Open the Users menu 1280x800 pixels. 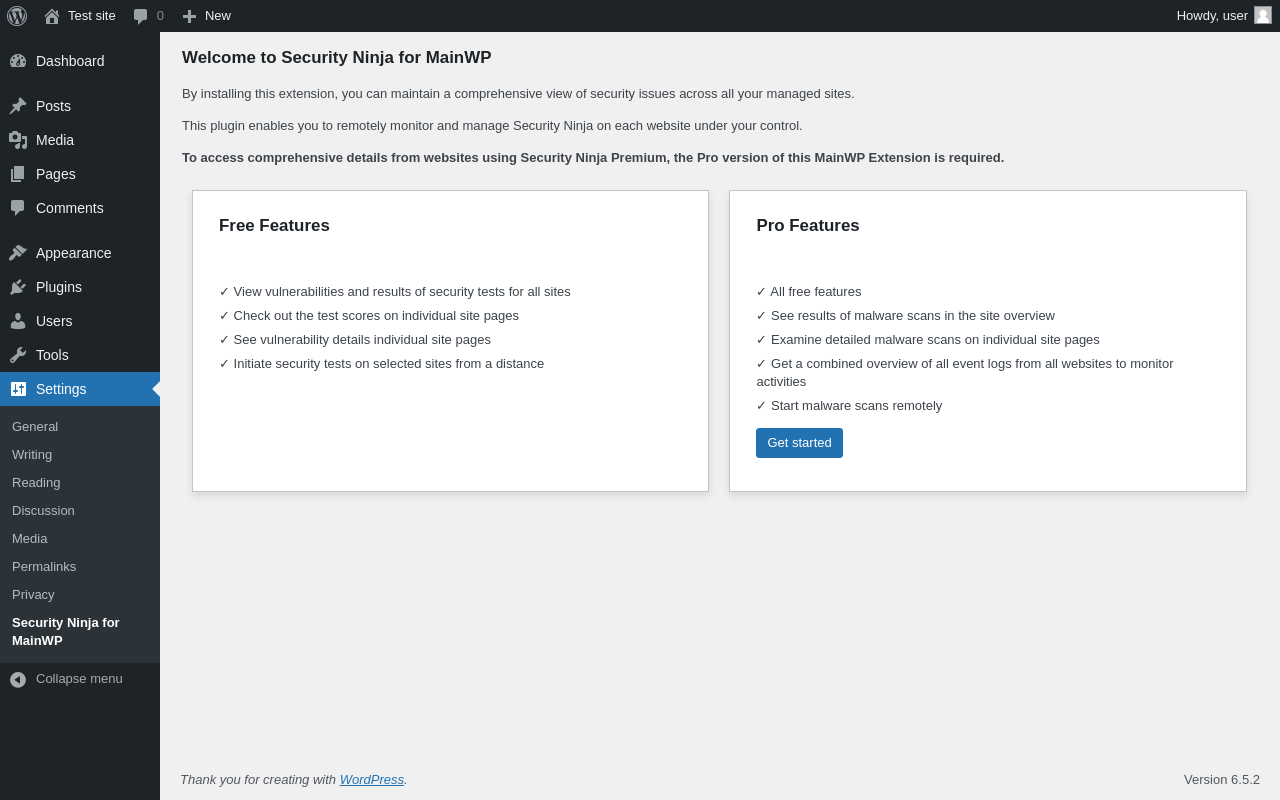[x=80, y=321]
